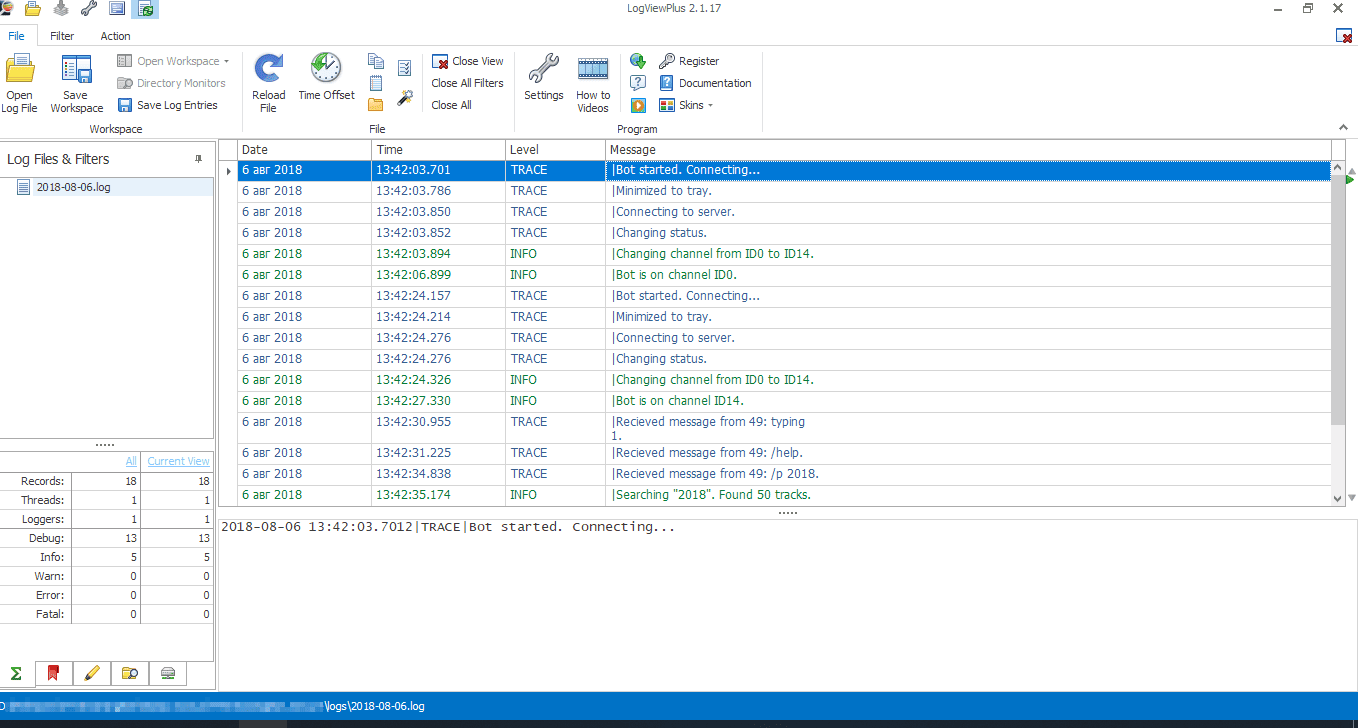
Task: Click the Current View statistics link
Action: pyautogui.click(x=179, y=461)
